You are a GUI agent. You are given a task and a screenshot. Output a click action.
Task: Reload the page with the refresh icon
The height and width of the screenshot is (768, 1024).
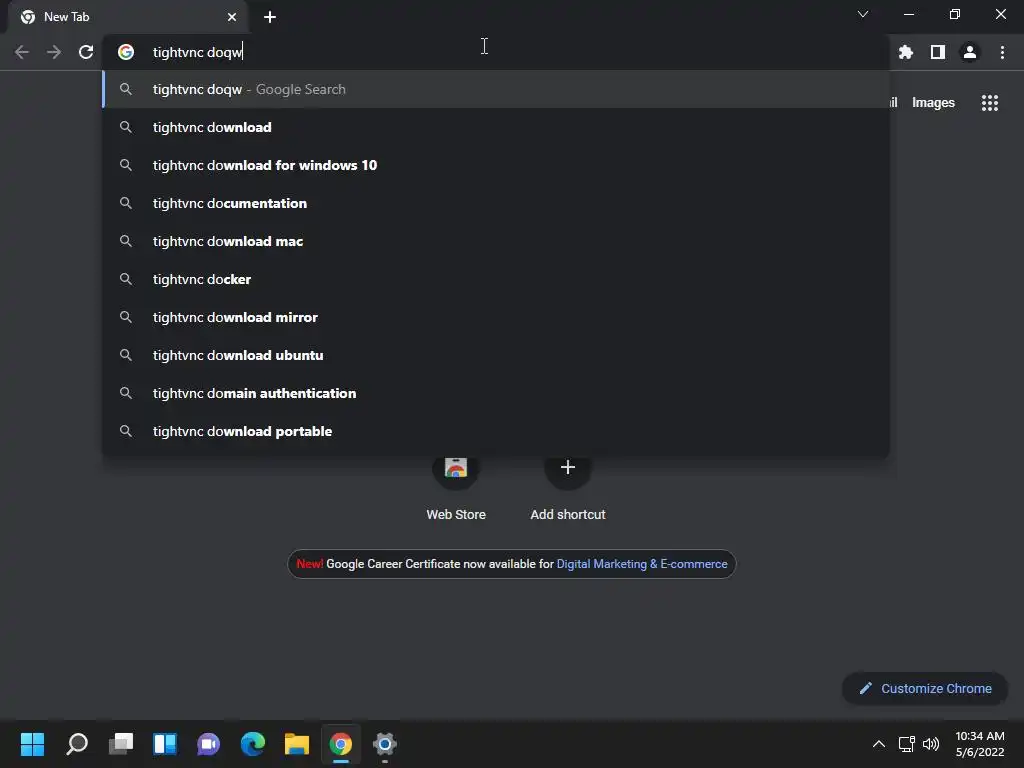[x=86, y=52]
